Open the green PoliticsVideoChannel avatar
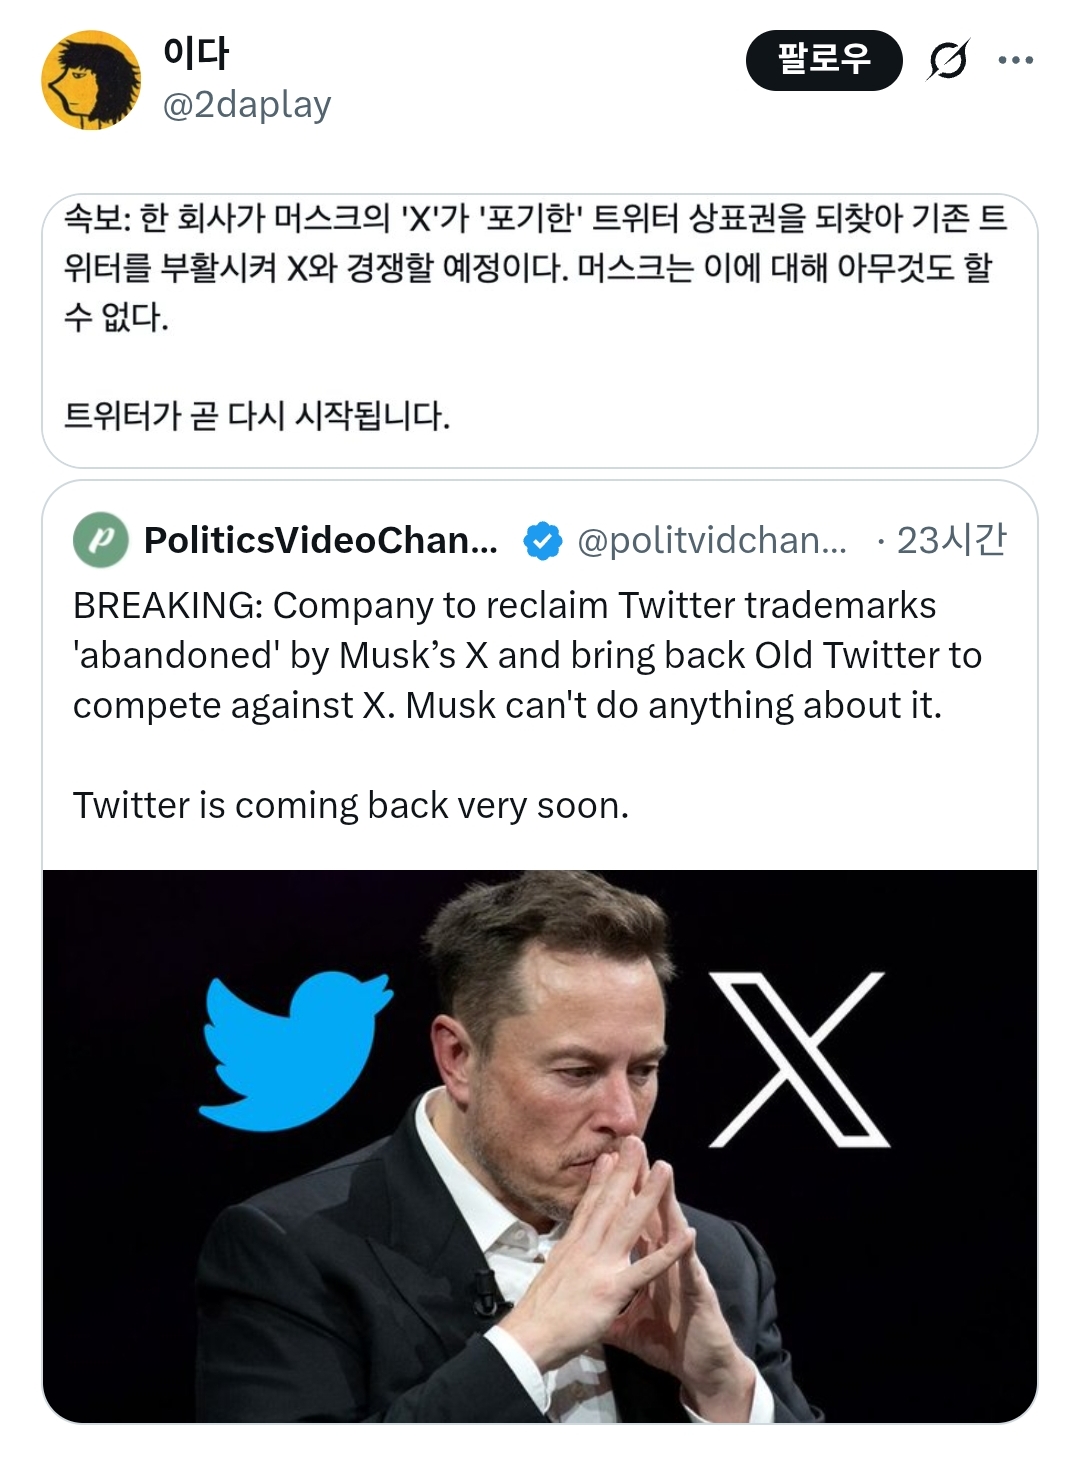1080x1464 pixels. click(101, 540)
